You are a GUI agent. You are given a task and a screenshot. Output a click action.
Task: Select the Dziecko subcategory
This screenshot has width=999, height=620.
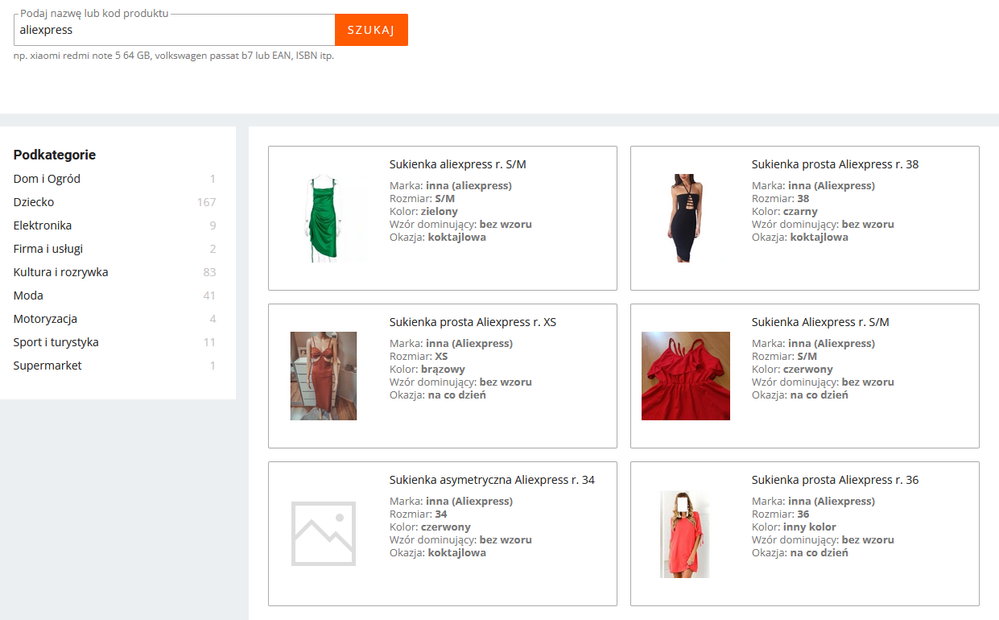pos(34,202)
